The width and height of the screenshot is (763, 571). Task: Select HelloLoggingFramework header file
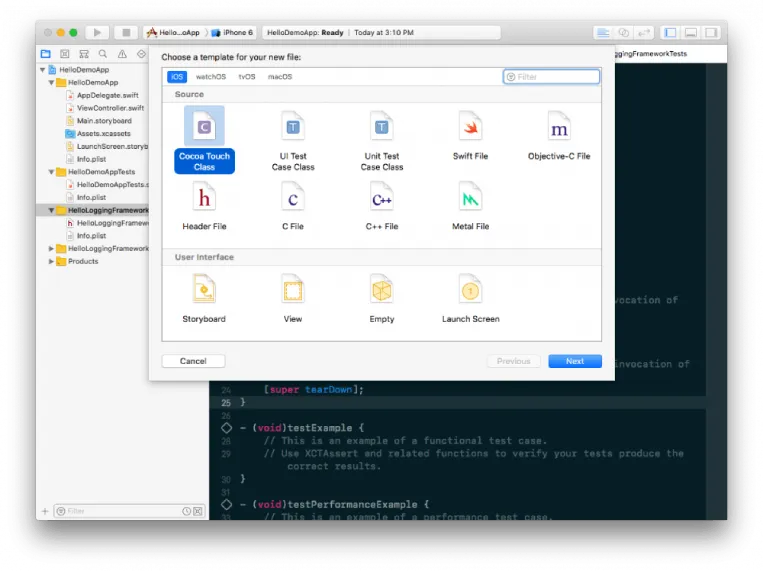tap(113, 223)
